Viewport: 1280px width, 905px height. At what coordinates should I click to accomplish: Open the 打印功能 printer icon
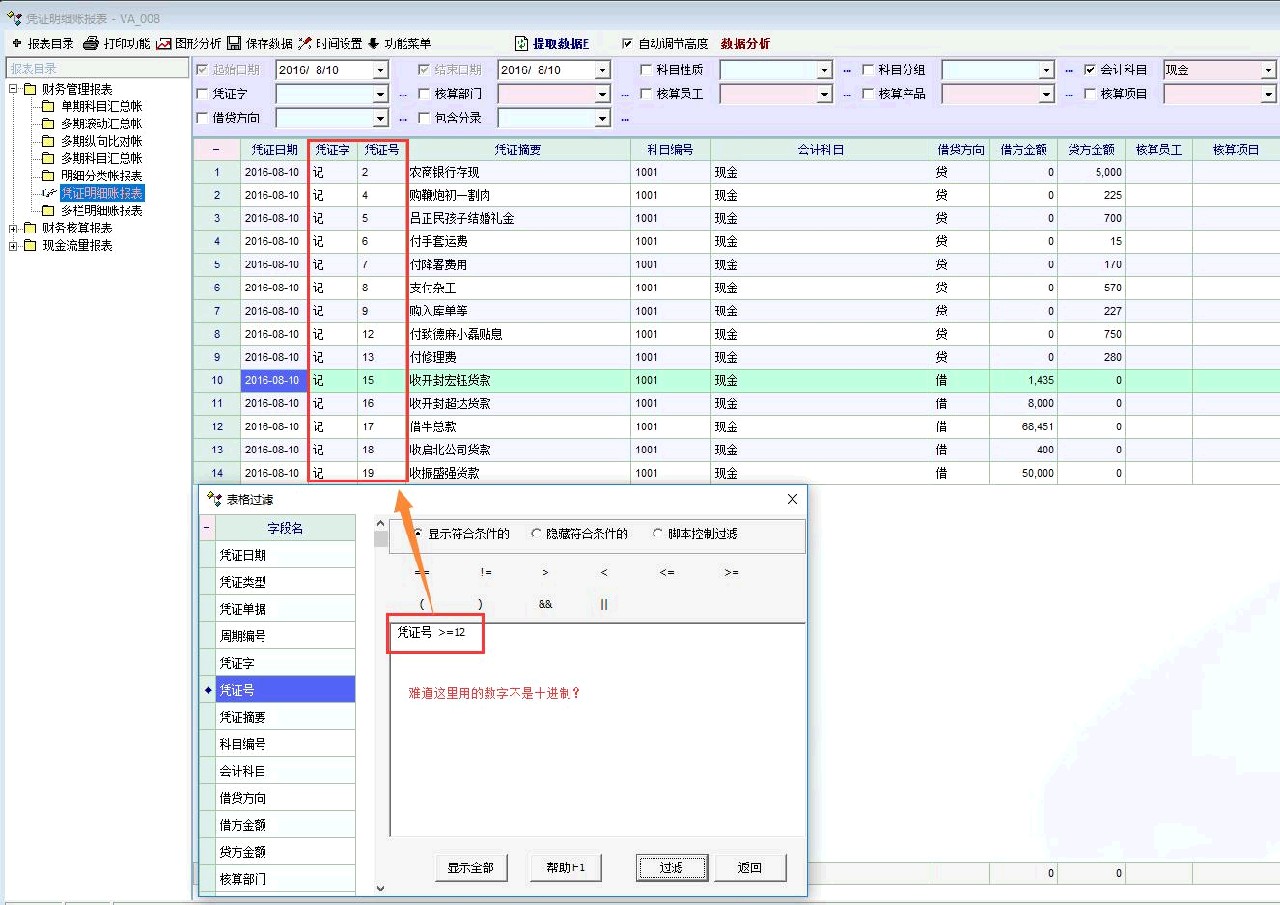click(91, 44)
